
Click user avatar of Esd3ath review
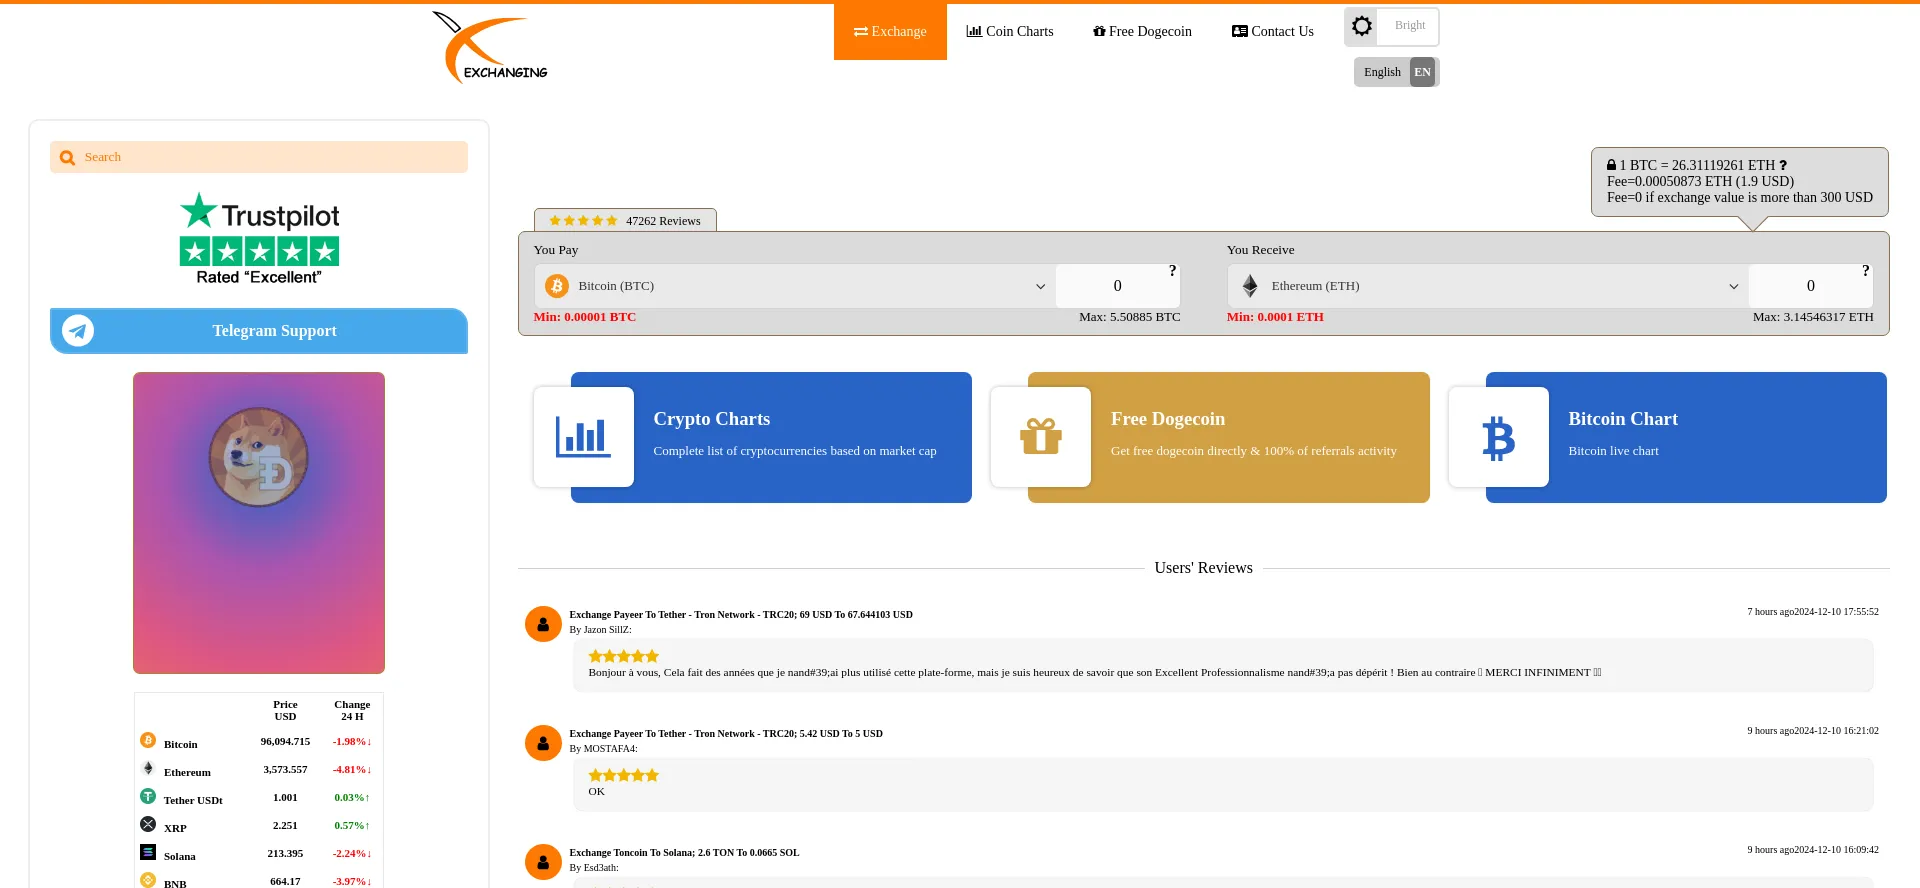click(543, 862)
